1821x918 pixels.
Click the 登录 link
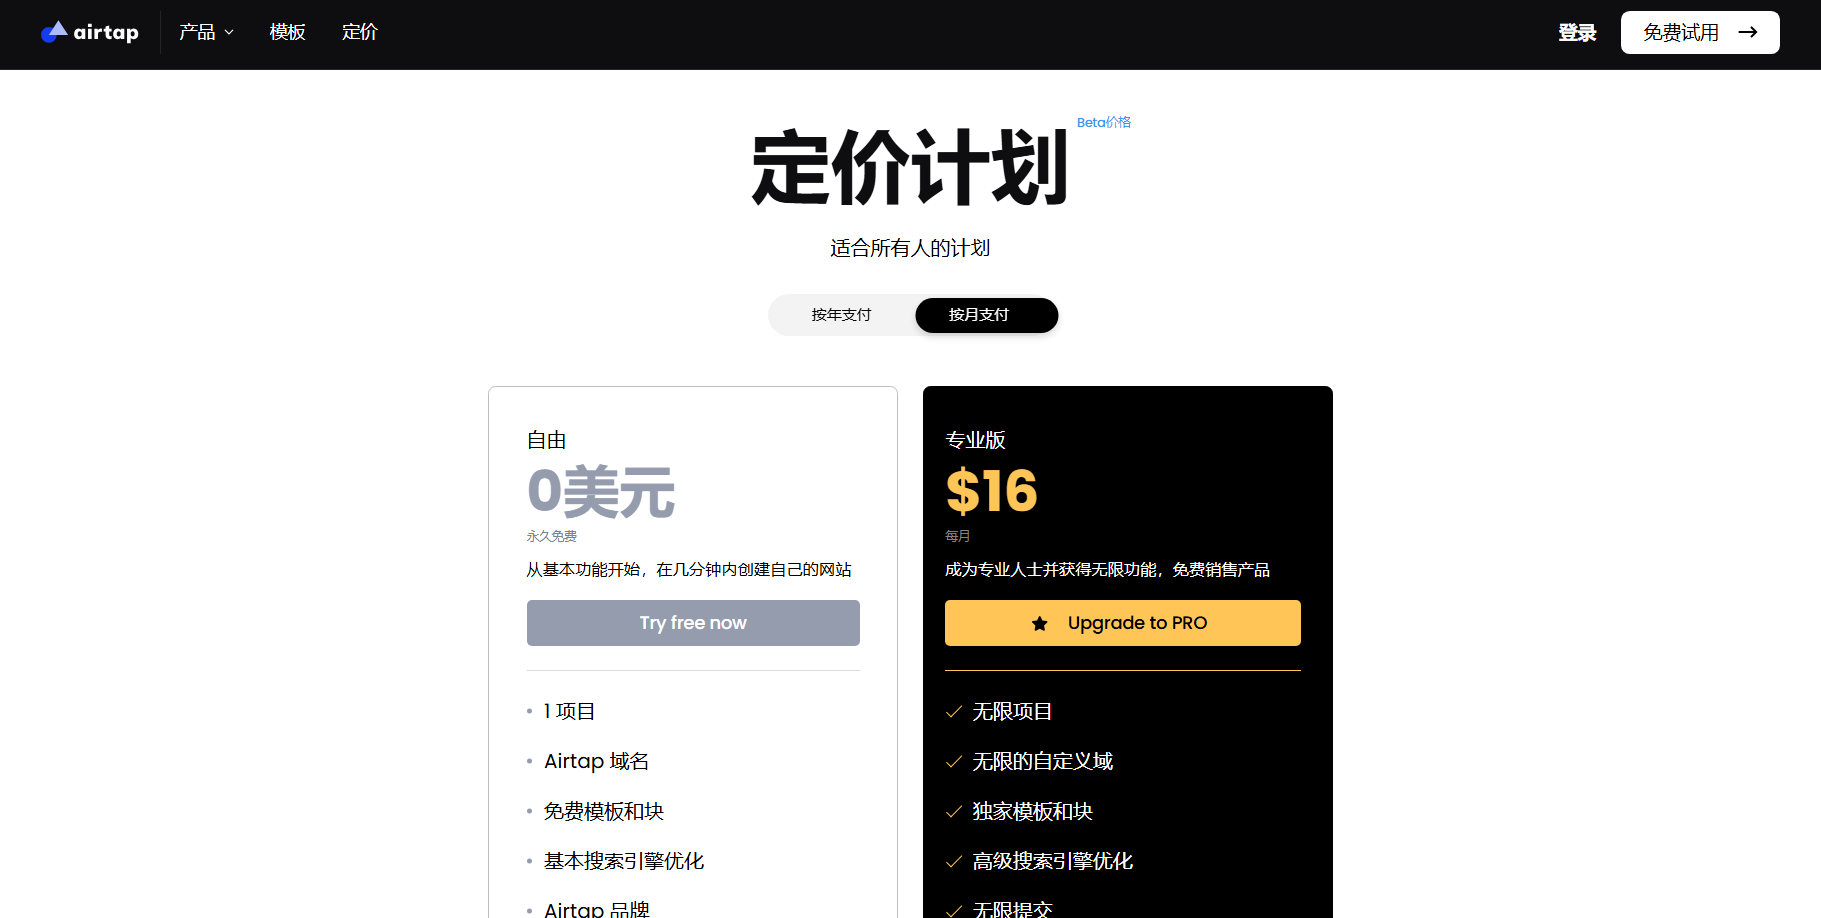(x=1577, y=33)
